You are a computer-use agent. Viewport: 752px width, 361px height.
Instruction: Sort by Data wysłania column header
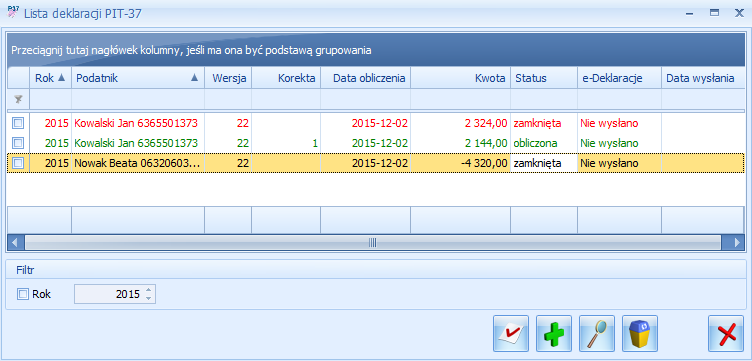pyautogui.click(x=703, y=79)
